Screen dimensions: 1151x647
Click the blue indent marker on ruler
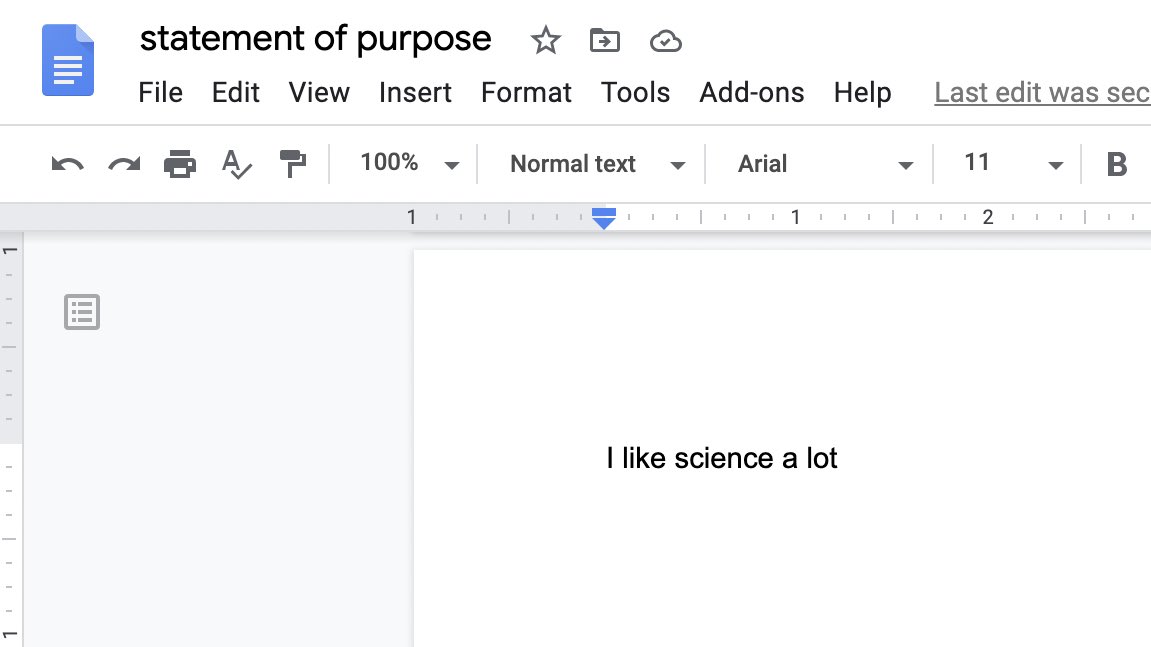click(603, 218)
